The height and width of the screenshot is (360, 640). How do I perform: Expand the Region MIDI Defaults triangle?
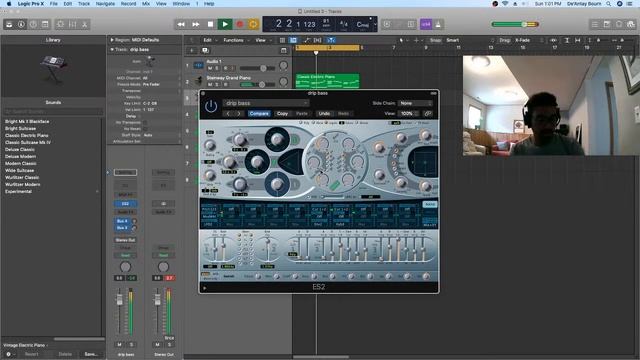(111, 40)
